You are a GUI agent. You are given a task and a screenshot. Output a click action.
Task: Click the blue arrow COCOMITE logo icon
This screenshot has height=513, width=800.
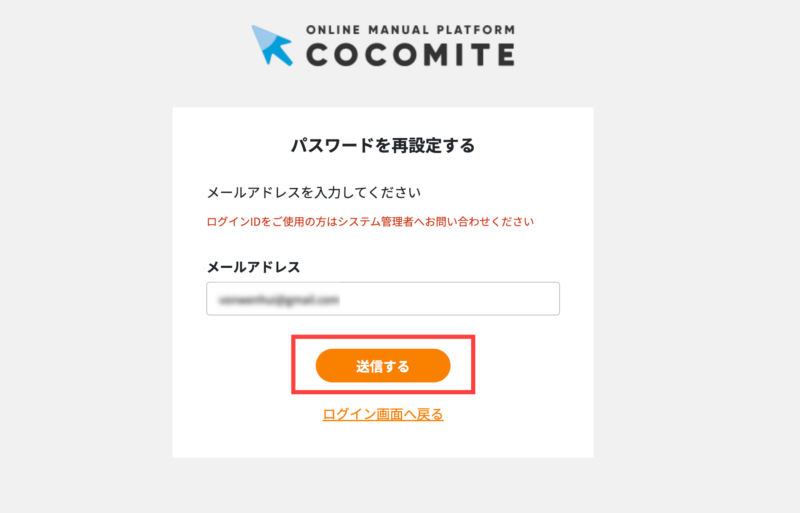pos(272,45)
